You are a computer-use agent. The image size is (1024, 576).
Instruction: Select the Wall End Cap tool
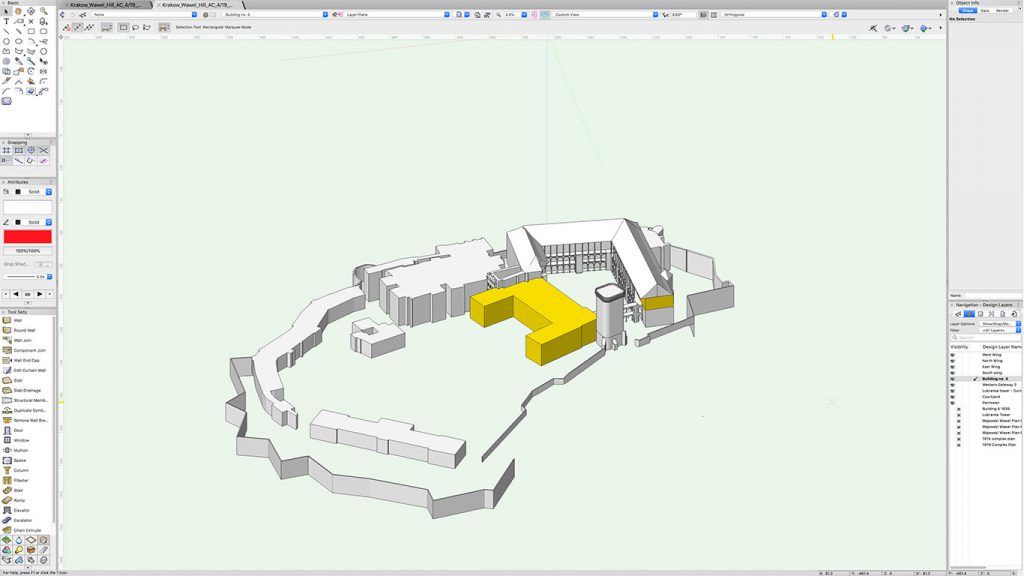pyautogui.click(x=26, y=360)
